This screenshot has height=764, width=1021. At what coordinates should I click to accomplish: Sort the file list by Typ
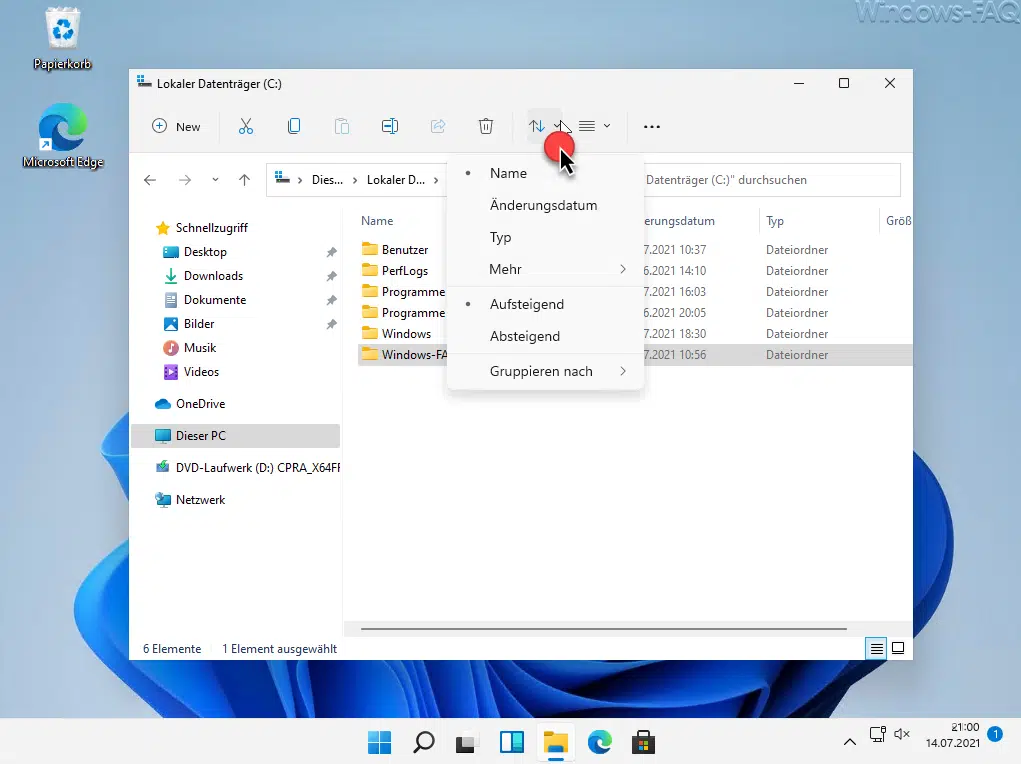(500, 237)
